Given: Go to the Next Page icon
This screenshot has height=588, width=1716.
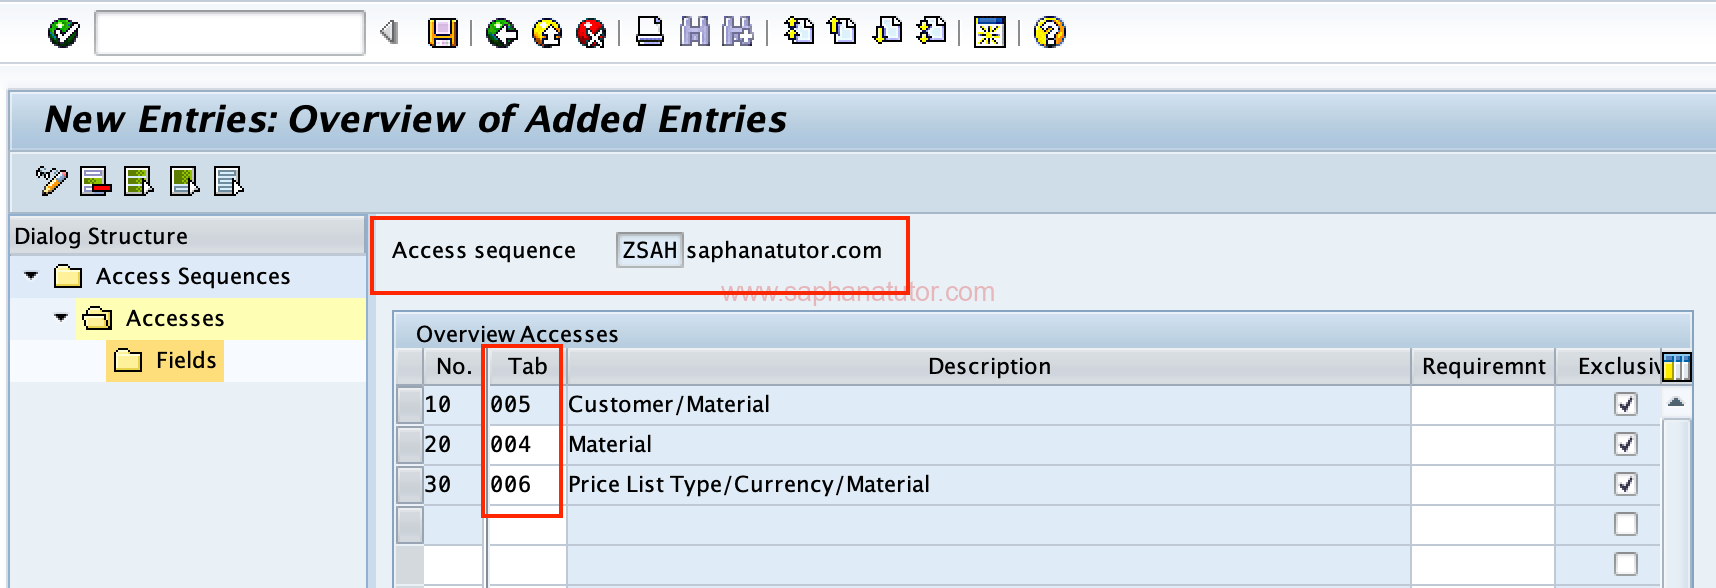Looking at the screenshot, I should (x=887, y=32).
